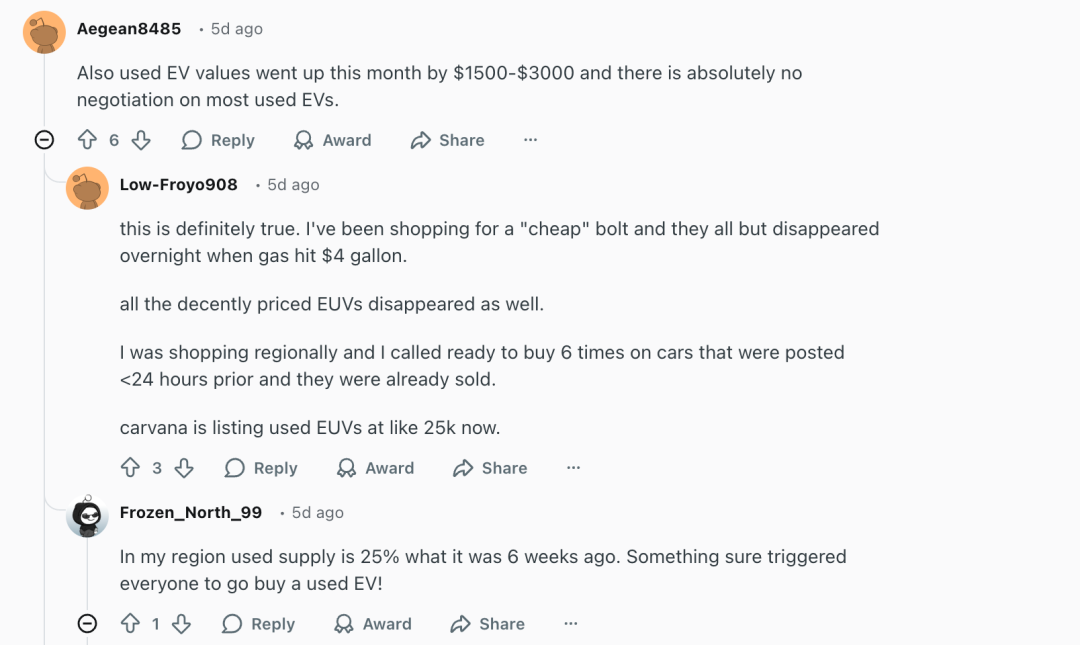Reply to Low-Froyo908's comment
The image size is (1080, 645).
[x=261, y=468]
